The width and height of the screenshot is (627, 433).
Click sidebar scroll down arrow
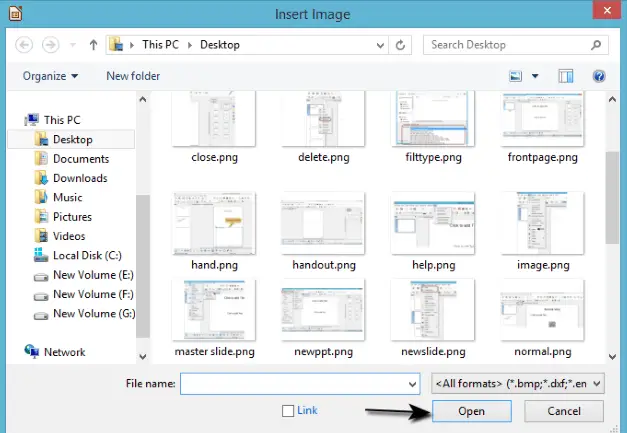143,356
